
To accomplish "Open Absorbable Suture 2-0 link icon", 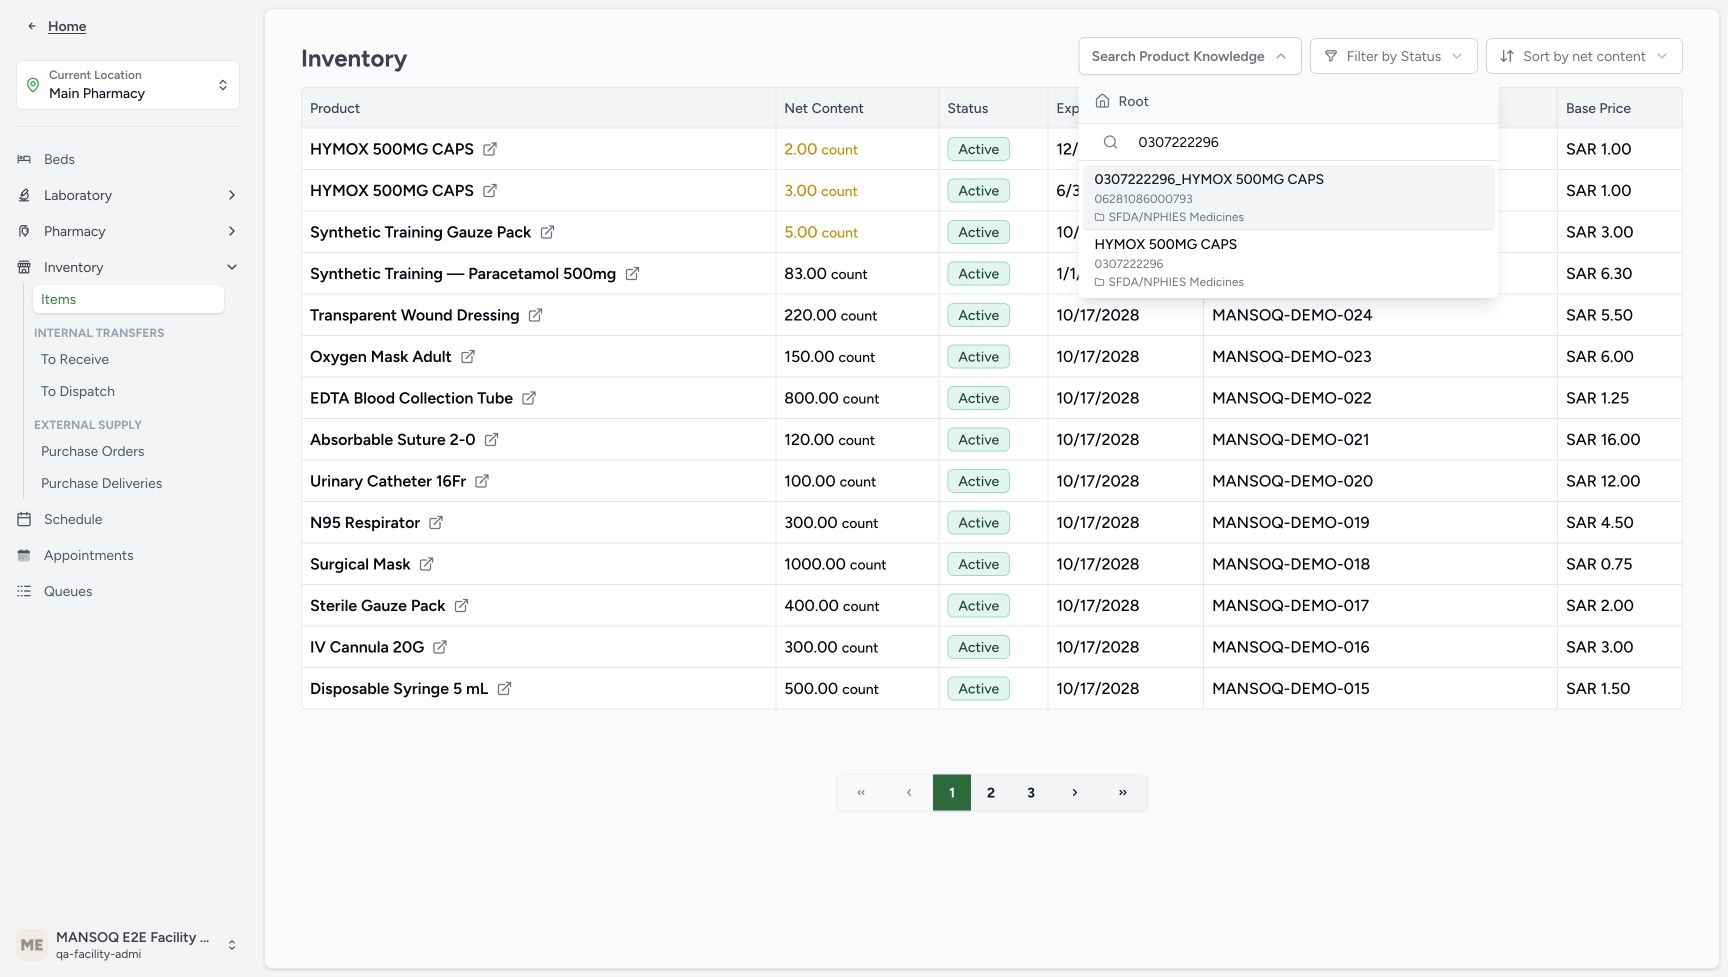I will click(x=491, y=439).
